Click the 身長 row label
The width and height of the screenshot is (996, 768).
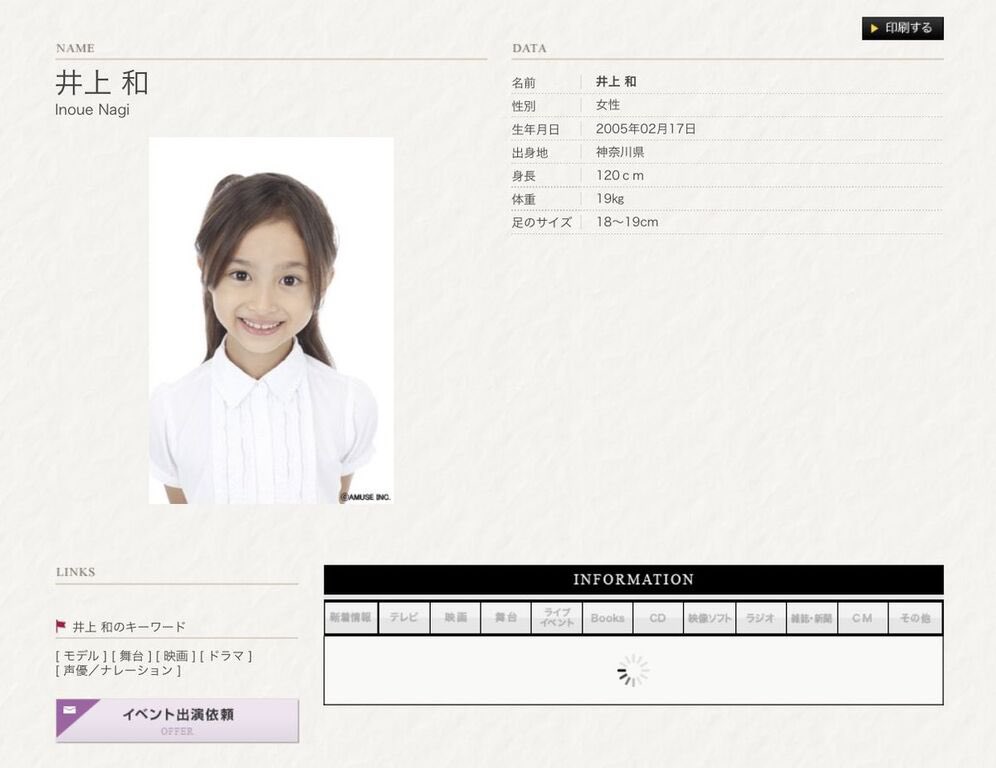pos(524,176)
